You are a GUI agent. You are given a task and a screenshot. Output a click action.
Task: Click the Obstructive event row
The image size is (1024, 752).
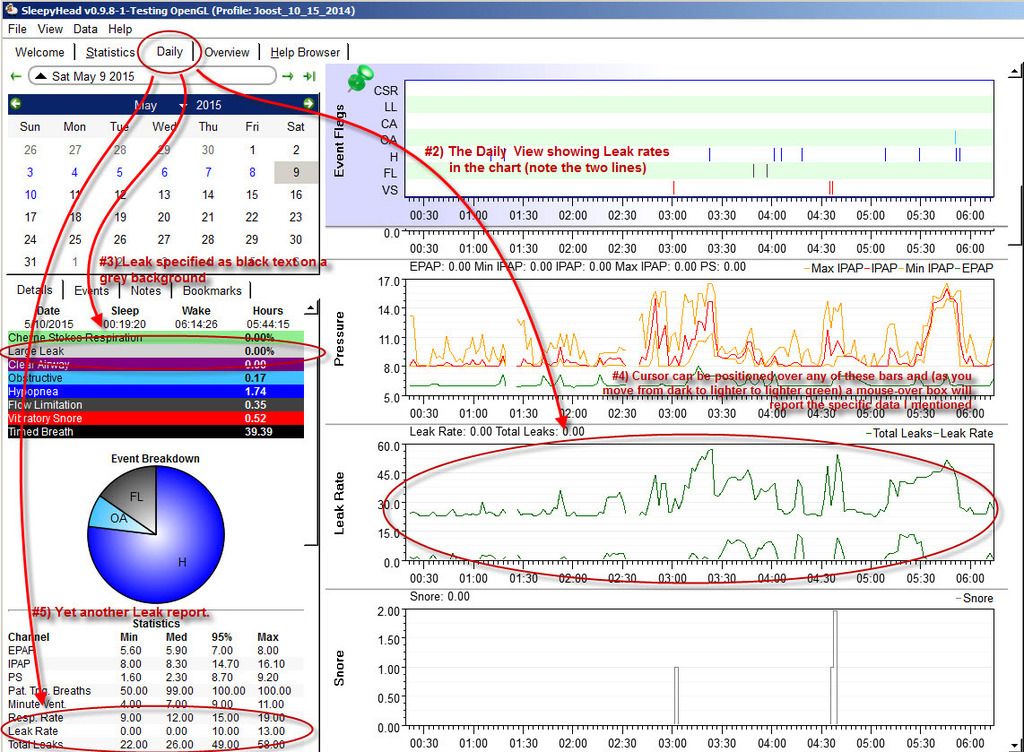coord(155,378)
